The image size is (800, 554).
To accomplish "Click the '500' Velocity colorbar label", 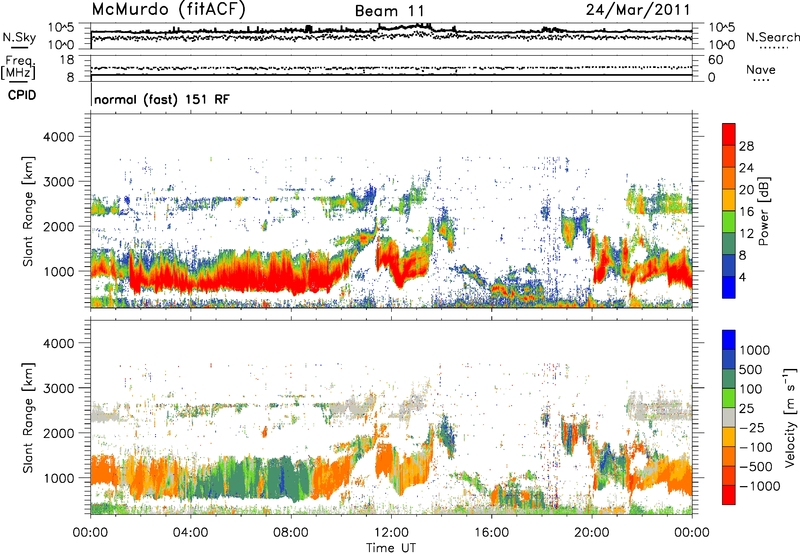I will point(751,369).
